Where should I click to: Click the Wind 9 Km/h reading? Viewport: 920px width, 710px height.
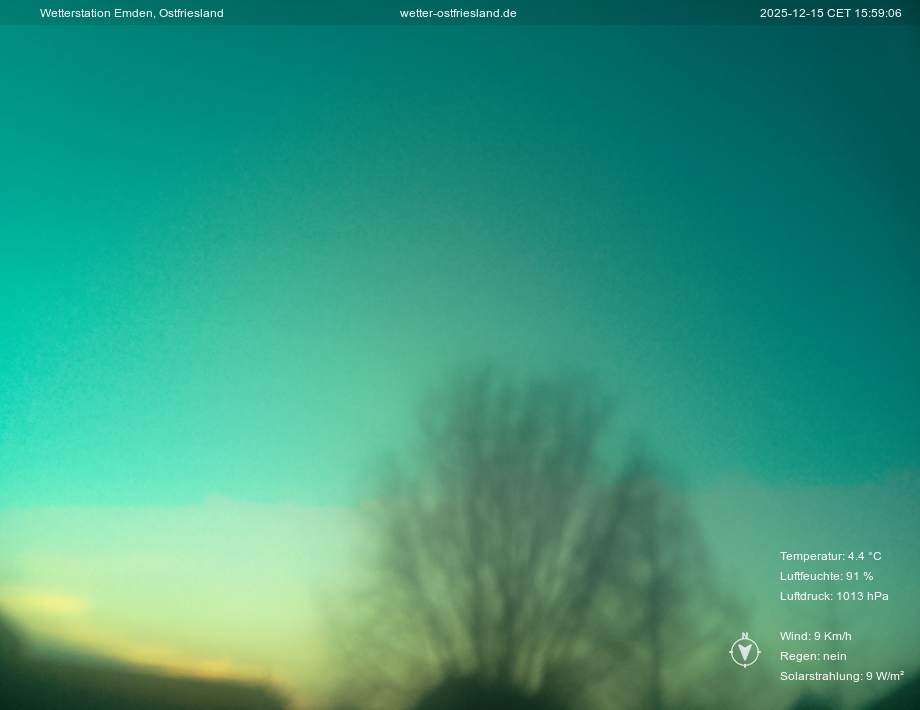pyautogui.click(x=815, y=636)
